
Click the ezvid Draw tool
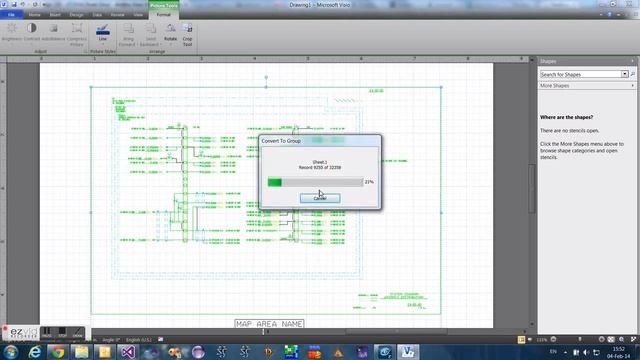tap(77, 333)
